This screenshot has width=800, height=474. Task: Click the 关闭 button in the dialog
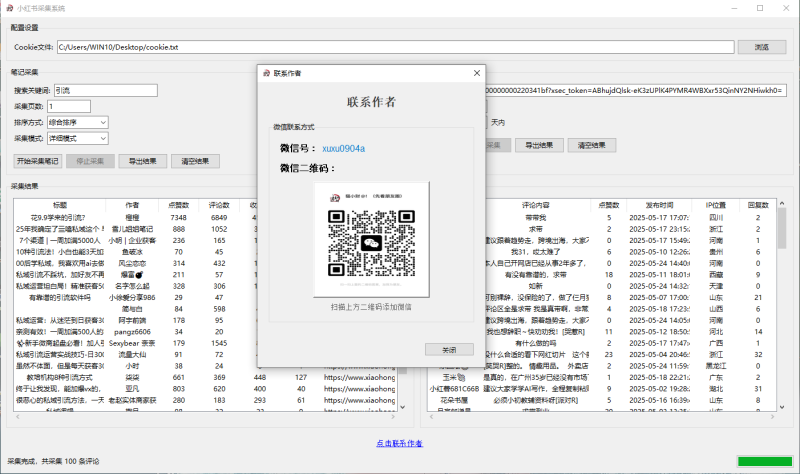[x=449, y=350]
